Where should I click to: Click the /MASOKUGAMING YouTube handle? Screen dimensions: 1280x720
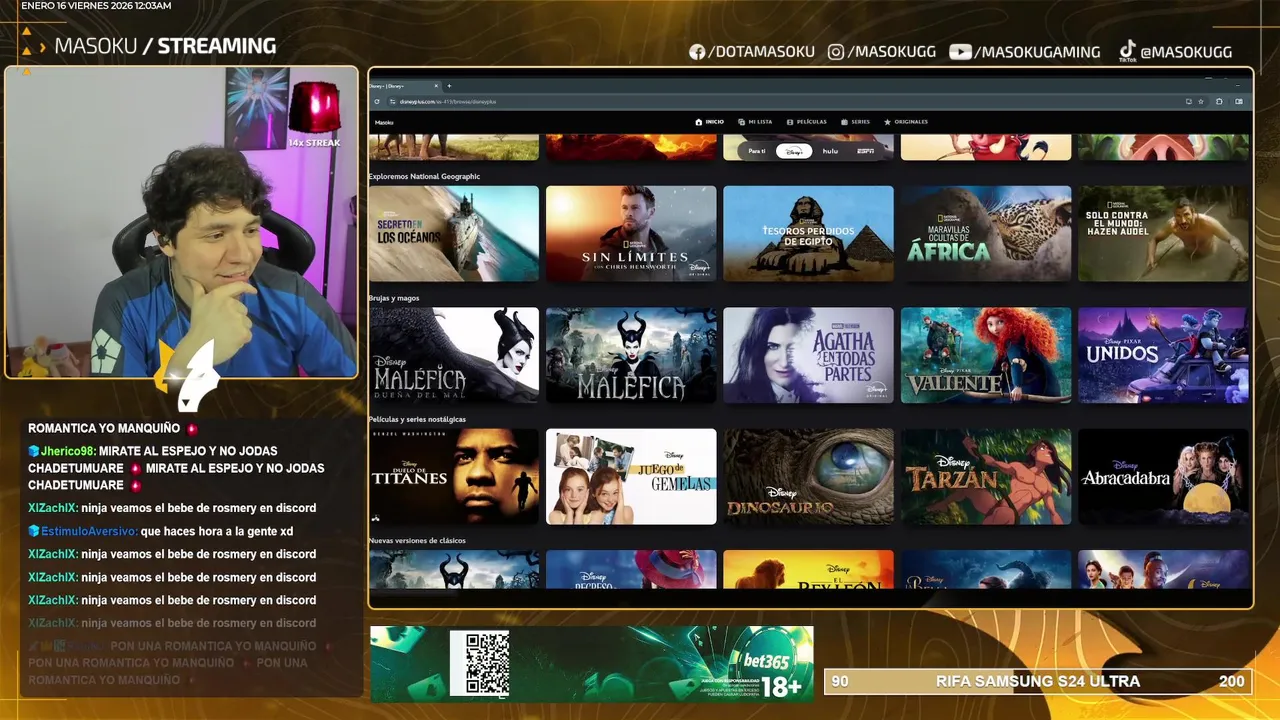pos(1037,52)
